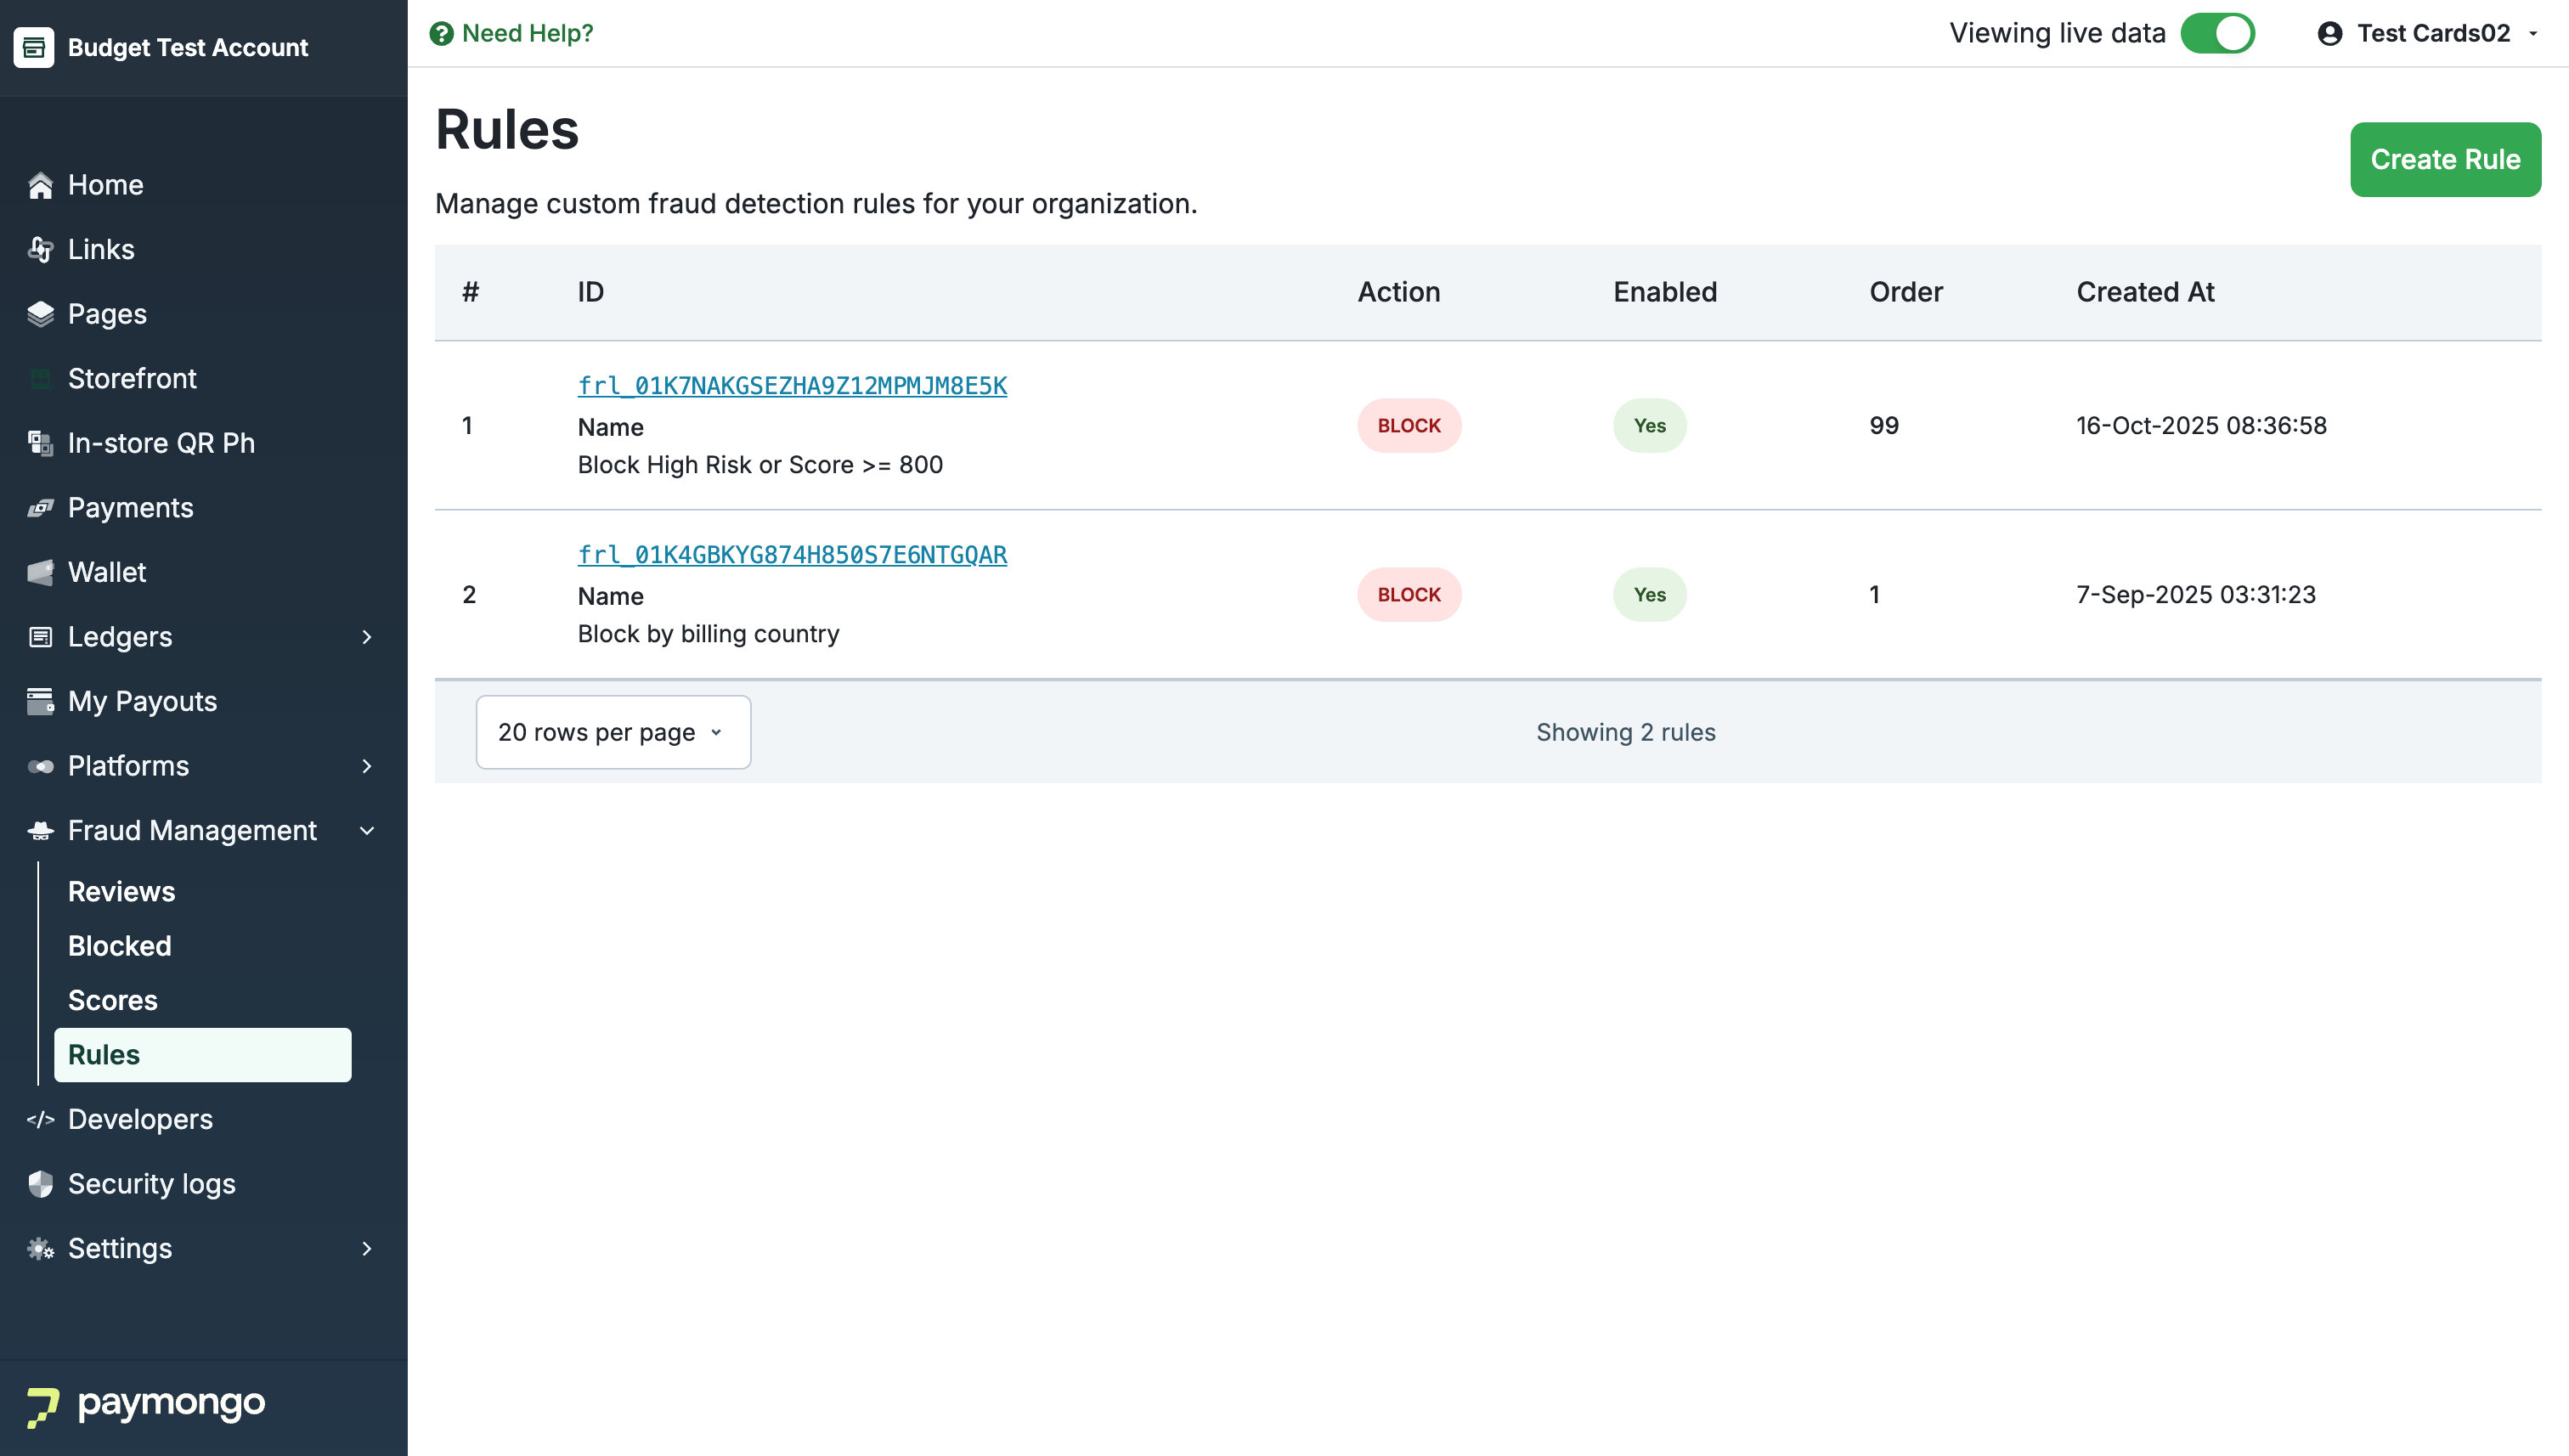This screenshot has height=1456, width=2569.
Task: Click the paymongo logo at bottom
Action: click(x=146, y=1405)
